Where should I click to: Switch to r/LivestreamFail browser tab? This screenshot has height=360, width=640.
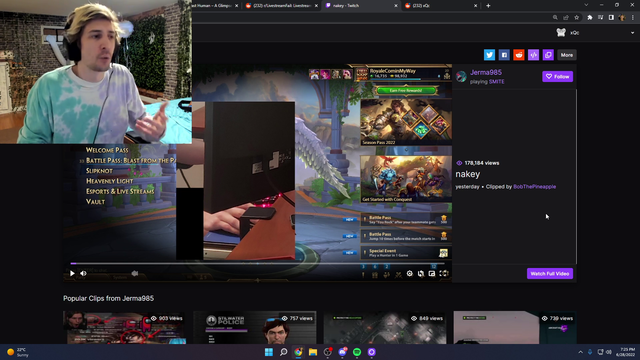tap(281, 6)
